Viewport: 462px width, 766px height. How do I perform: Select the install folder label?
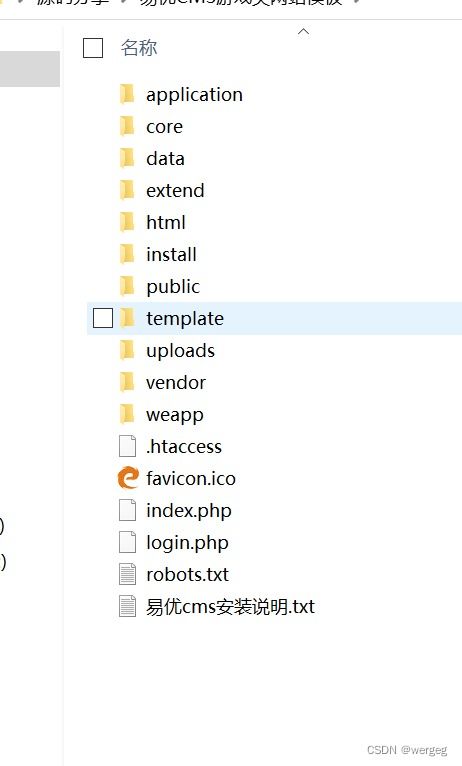click(171, 255)
